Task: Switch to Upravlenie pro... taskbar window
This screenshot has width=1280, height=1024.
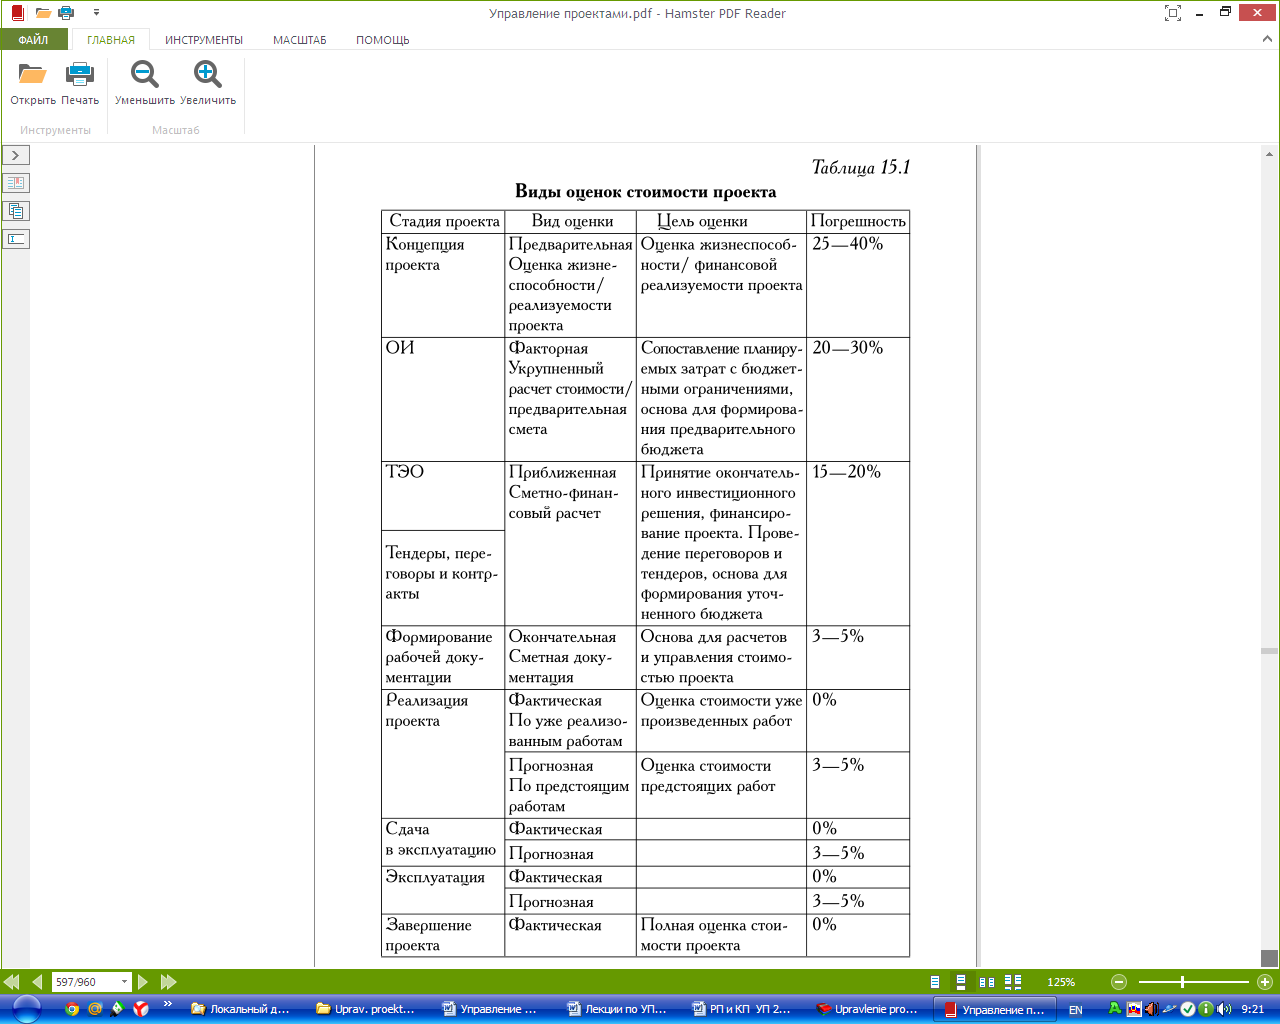Action: coord(867,1009)
